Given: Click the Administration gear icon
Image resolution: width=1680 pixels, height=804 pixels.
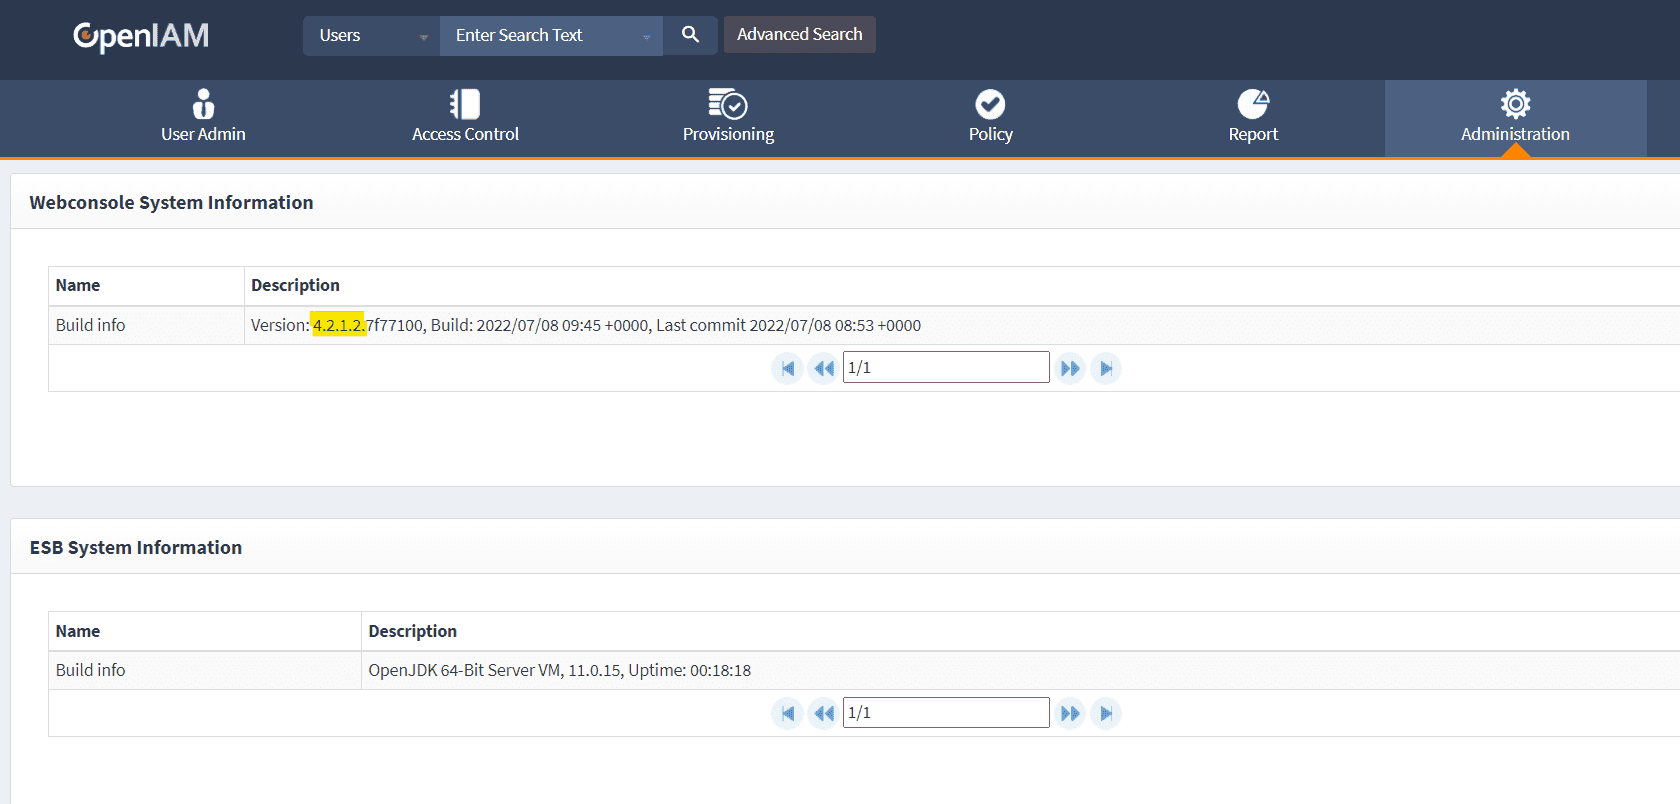Looking at the screenshot, I should tap(1515, 104).
